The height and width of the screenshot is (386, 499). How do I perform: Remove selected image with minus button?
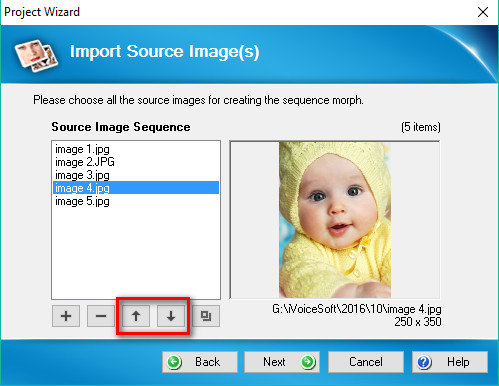(x=101, y=316)
